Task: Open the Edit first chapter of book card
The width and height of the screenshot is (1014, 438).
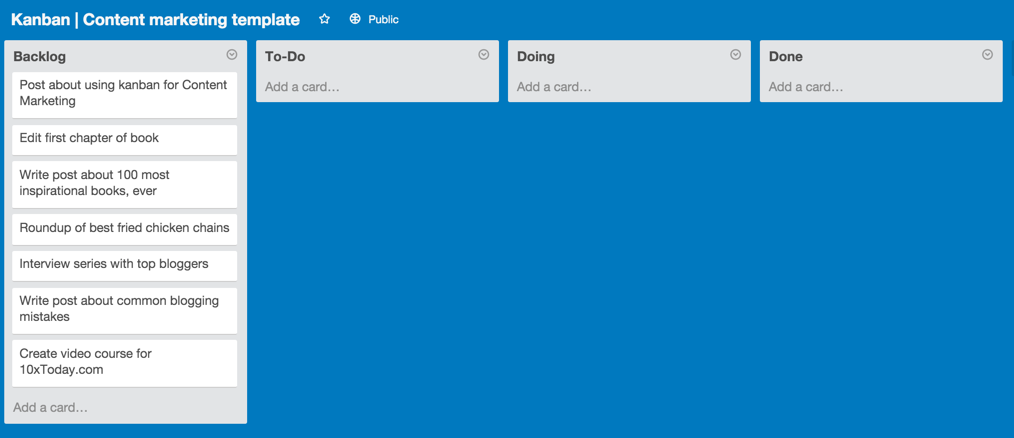Action: [125, 140]
